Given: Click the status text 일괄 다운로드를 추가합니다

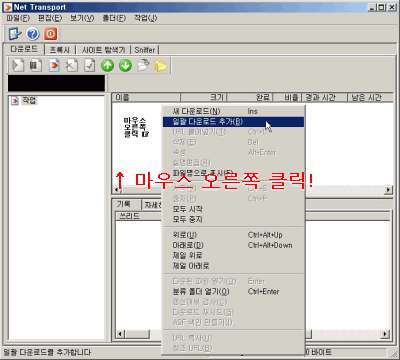Looking at the screenshot, I should point(47,352).
